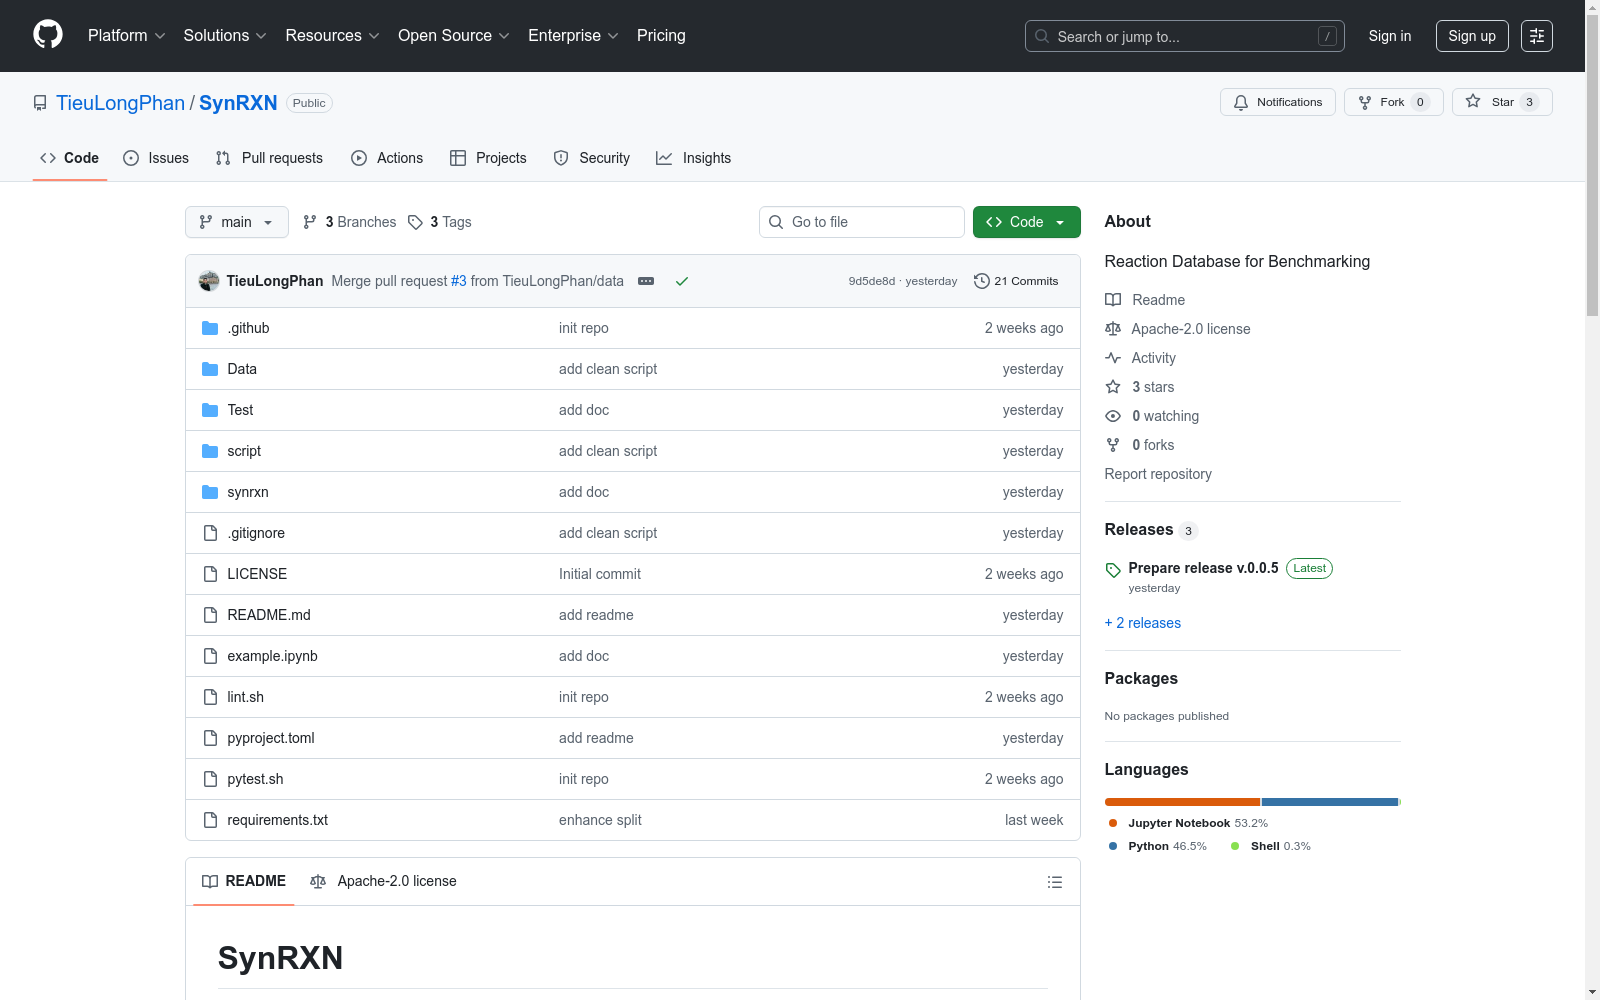Expand the Solutions menu
This screenshot has height=1000, width=1600.
[x=225, y=36]
